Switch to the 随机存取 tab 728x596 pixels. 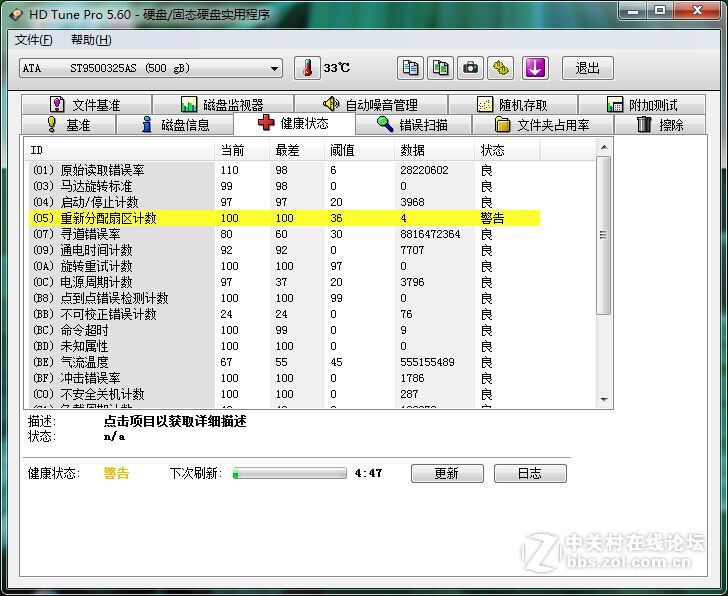pyautogui.click(x=513, y=104)
